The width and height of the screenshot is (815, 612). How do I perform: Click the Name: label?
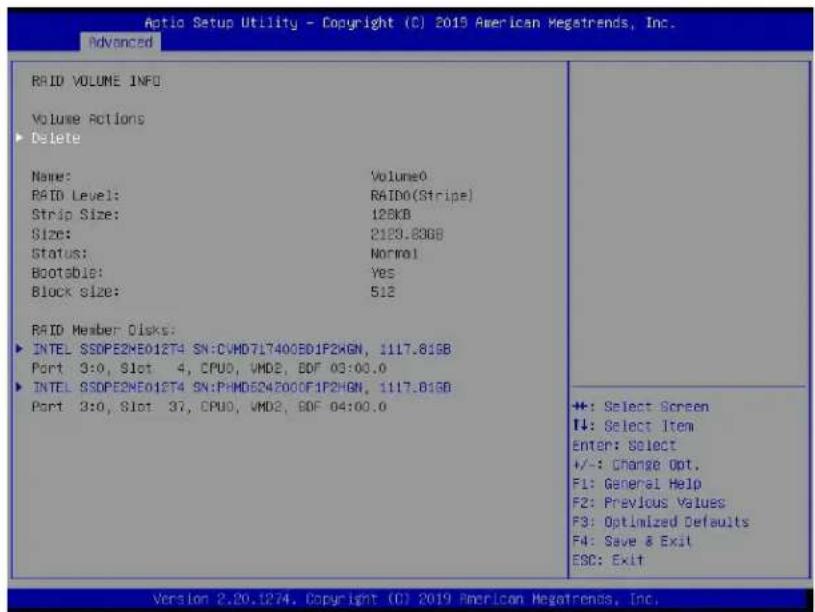(51, 176)
